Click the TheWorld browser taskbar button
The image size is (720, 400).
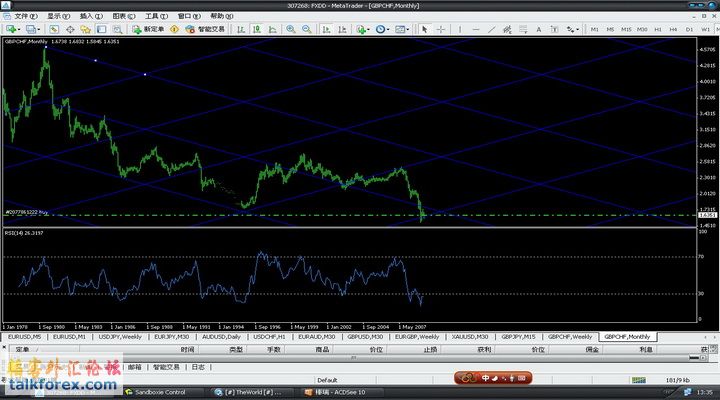pos(250,392)
